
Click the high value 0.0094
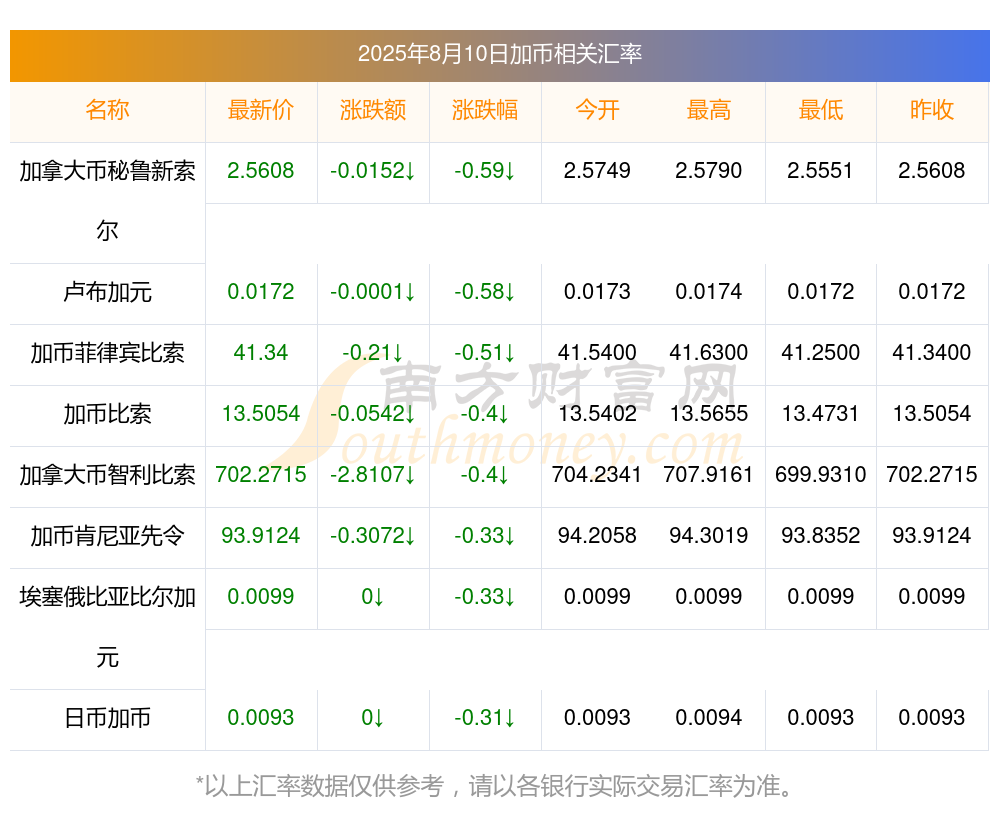coord(709,718)
